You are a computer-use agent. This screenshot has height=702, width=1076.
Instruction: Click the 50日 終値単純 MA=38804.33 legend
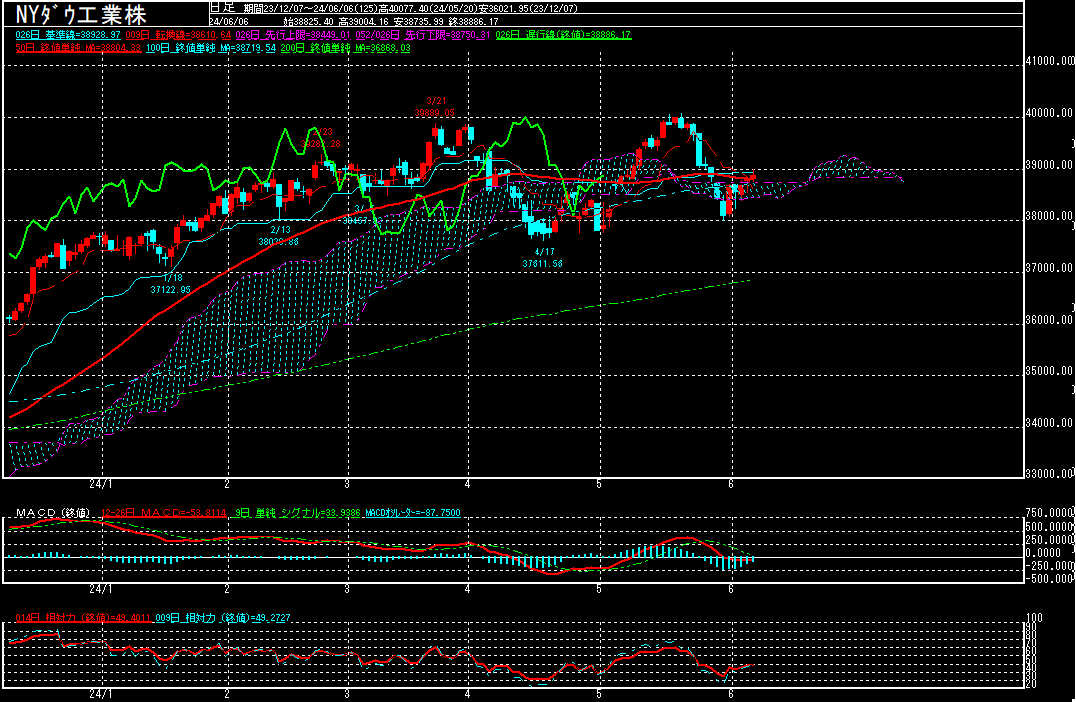pyautogui.click(x=78, y=48)
